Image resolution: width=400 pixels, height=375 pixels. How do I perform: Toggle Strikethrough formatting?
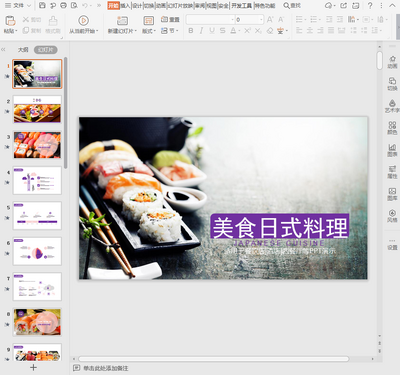pyautogui.click(x=223, y=31)
